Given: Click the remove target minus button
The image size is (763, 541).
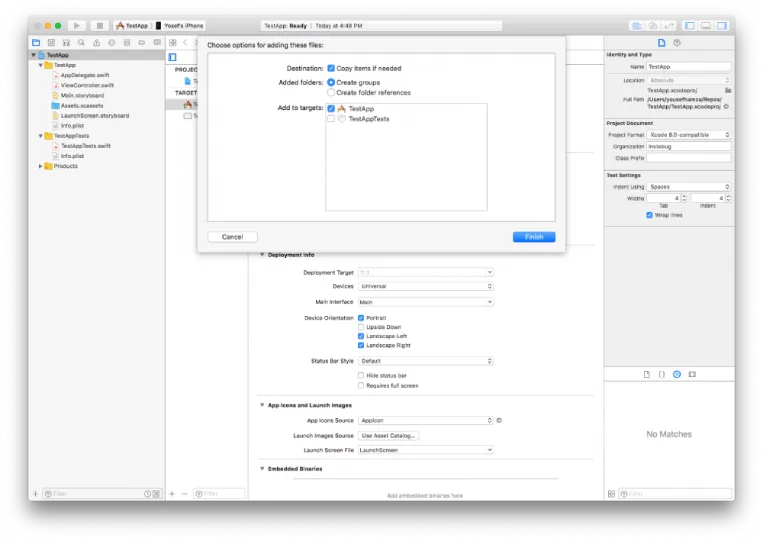Looking at the screenshot, I should click(184, 493).
